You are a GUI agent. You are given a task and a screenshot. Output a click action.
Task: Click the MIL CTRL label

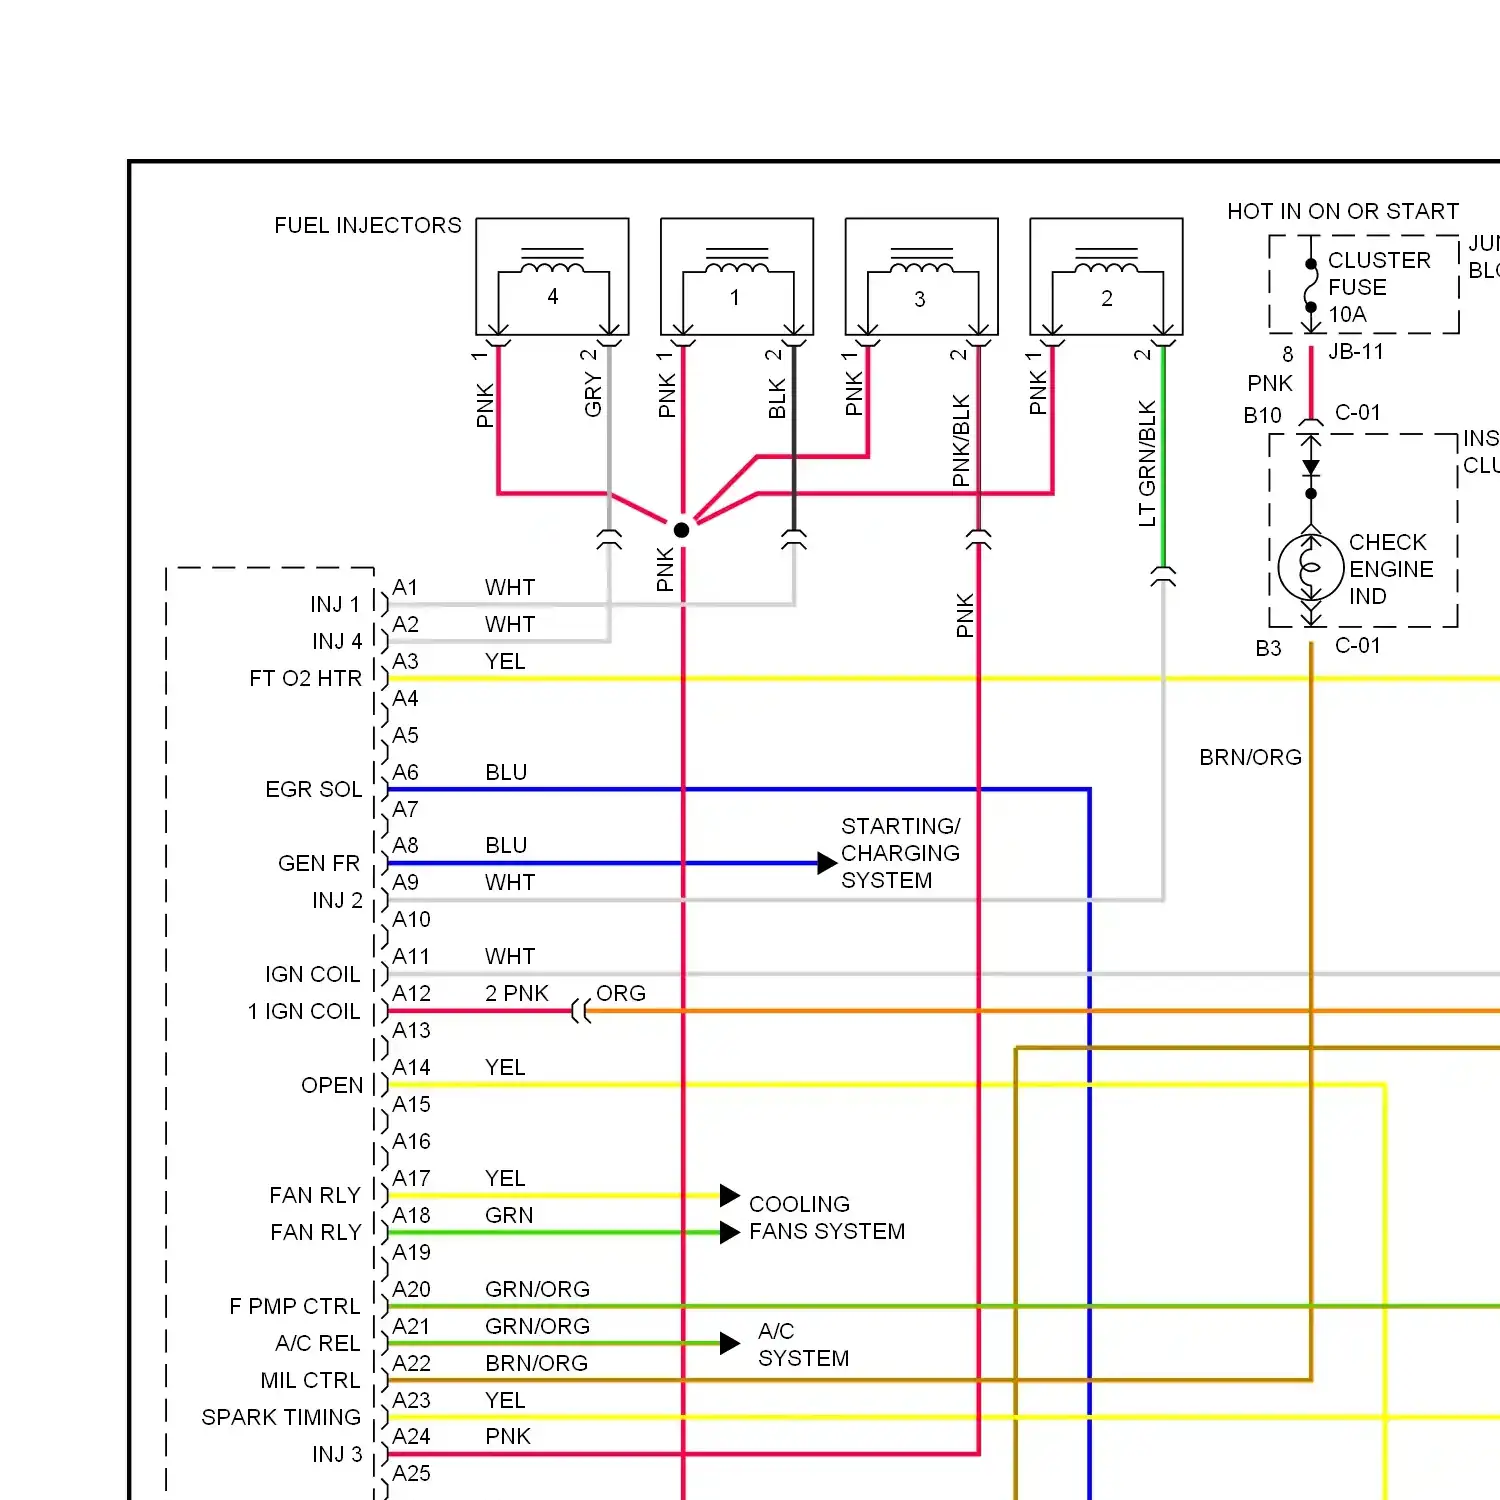click(x=310, y=1381)
